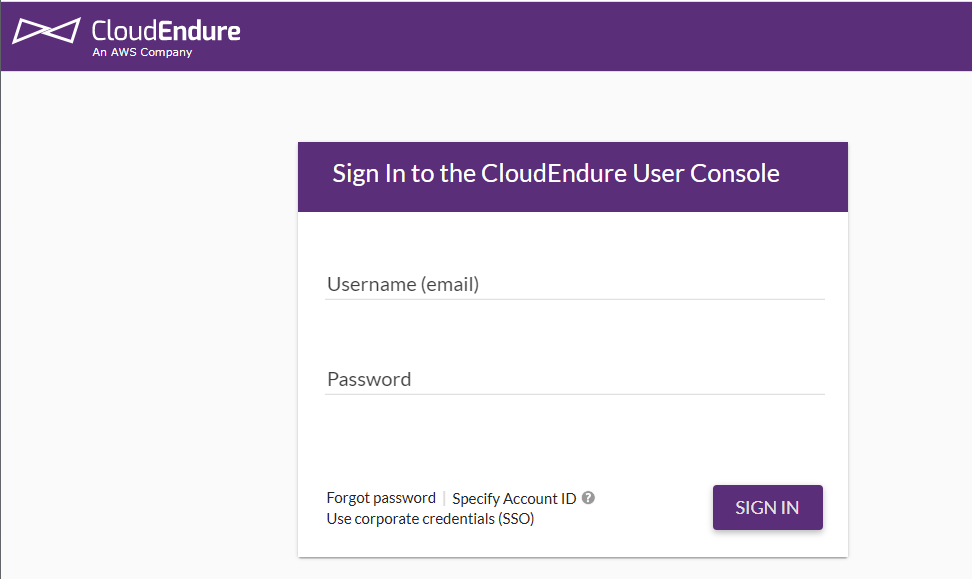Click the purple top header bar
972x579 pixels.
tap(600, 36)
